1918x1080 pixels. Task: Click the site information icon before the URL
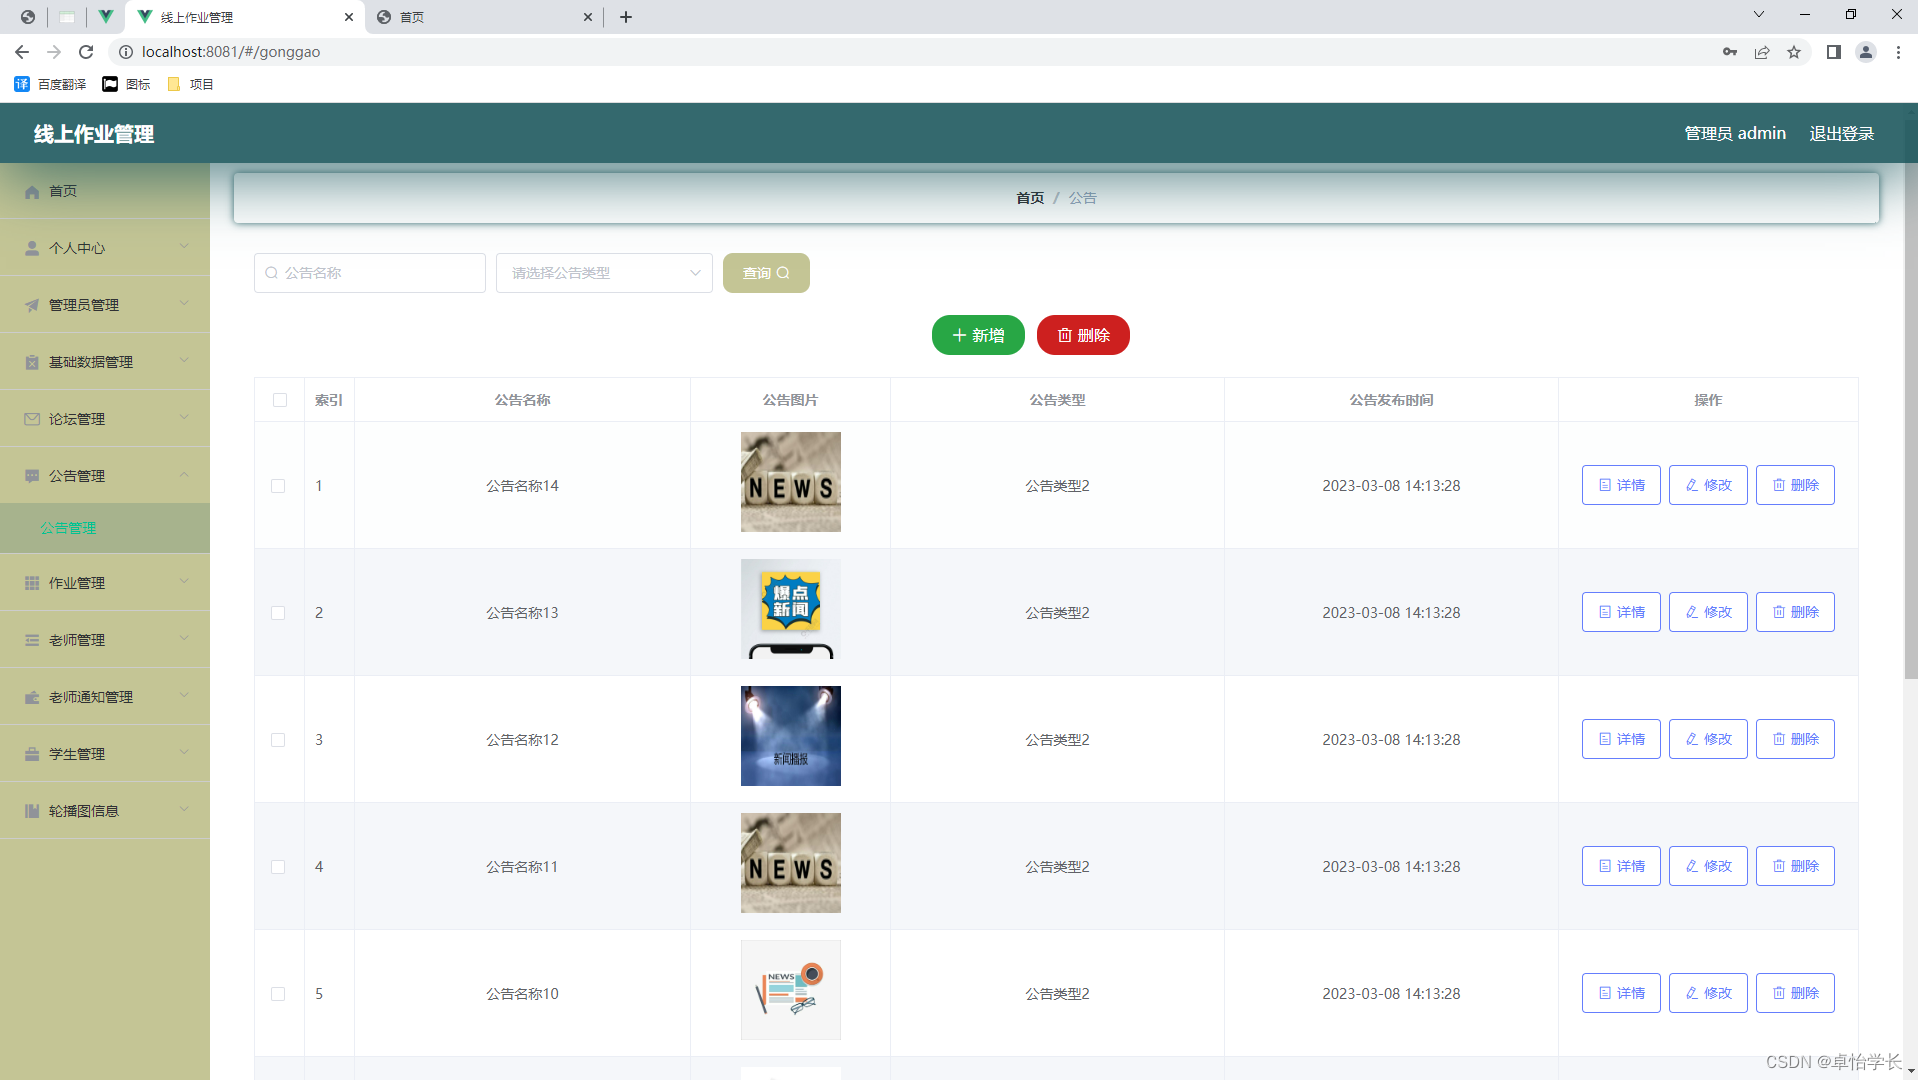[126, 52]
